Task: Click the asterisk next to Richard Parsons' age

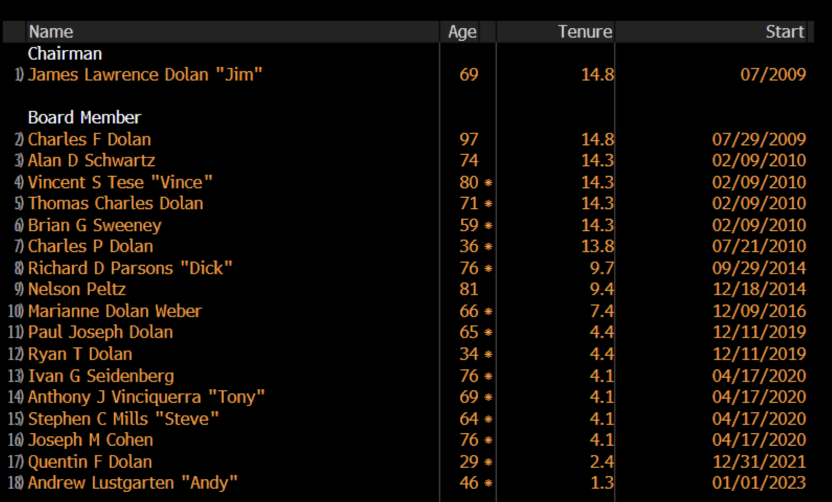Action: (489, 269)
